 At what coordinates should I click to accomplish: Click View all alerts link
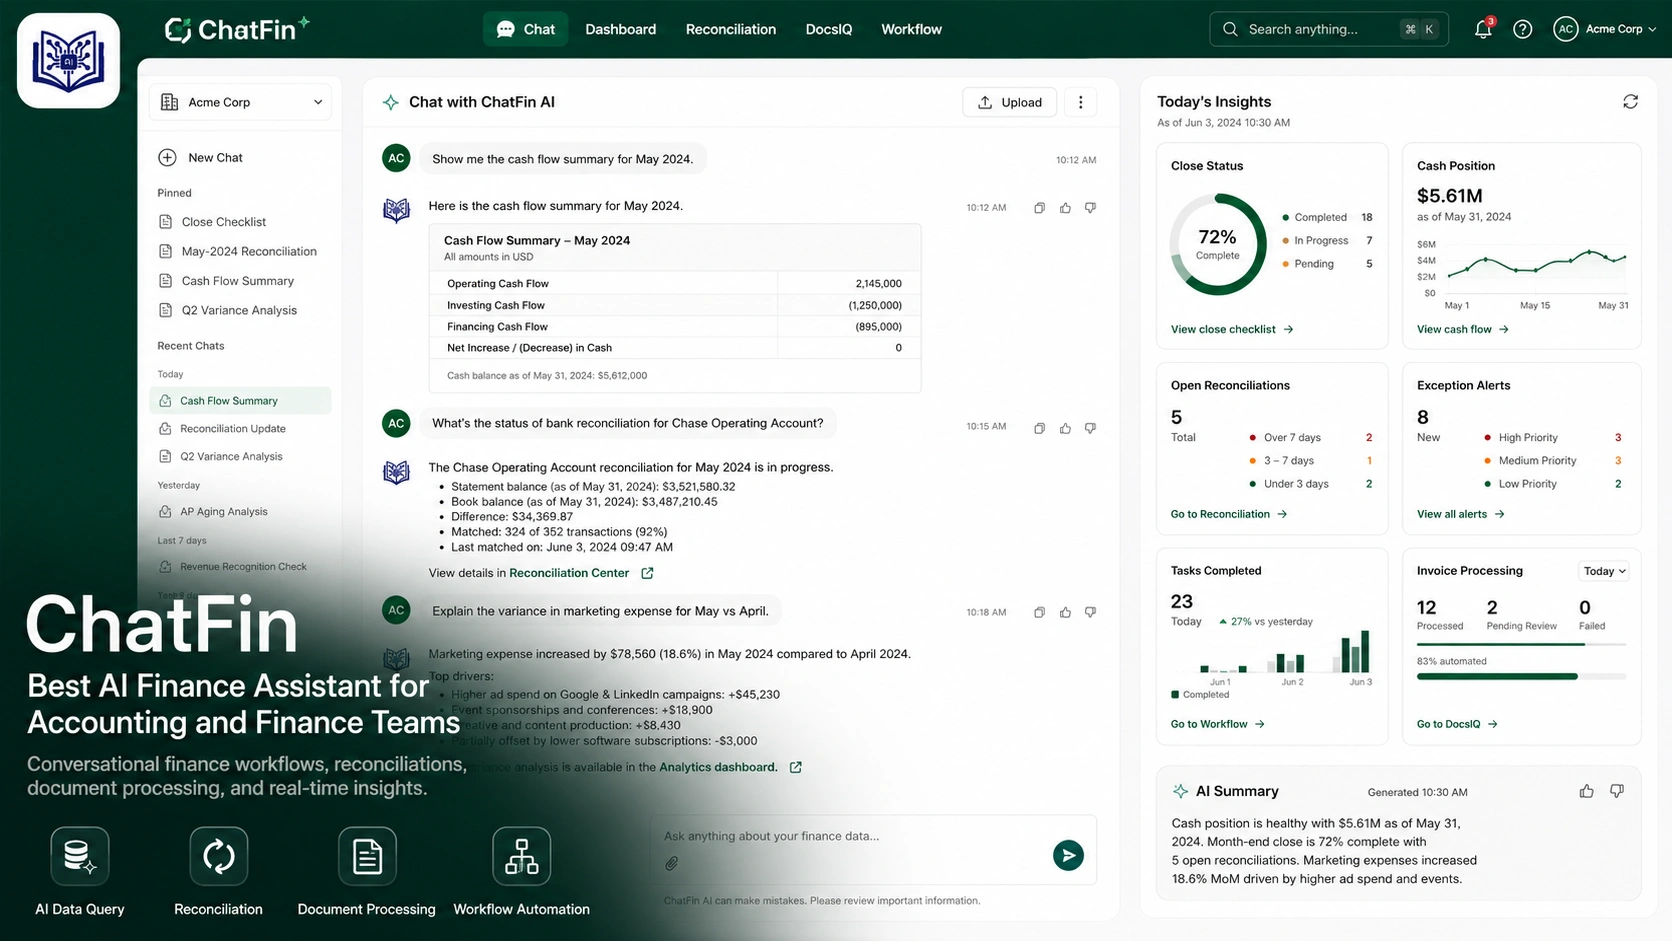click(x=1460, y=514)
